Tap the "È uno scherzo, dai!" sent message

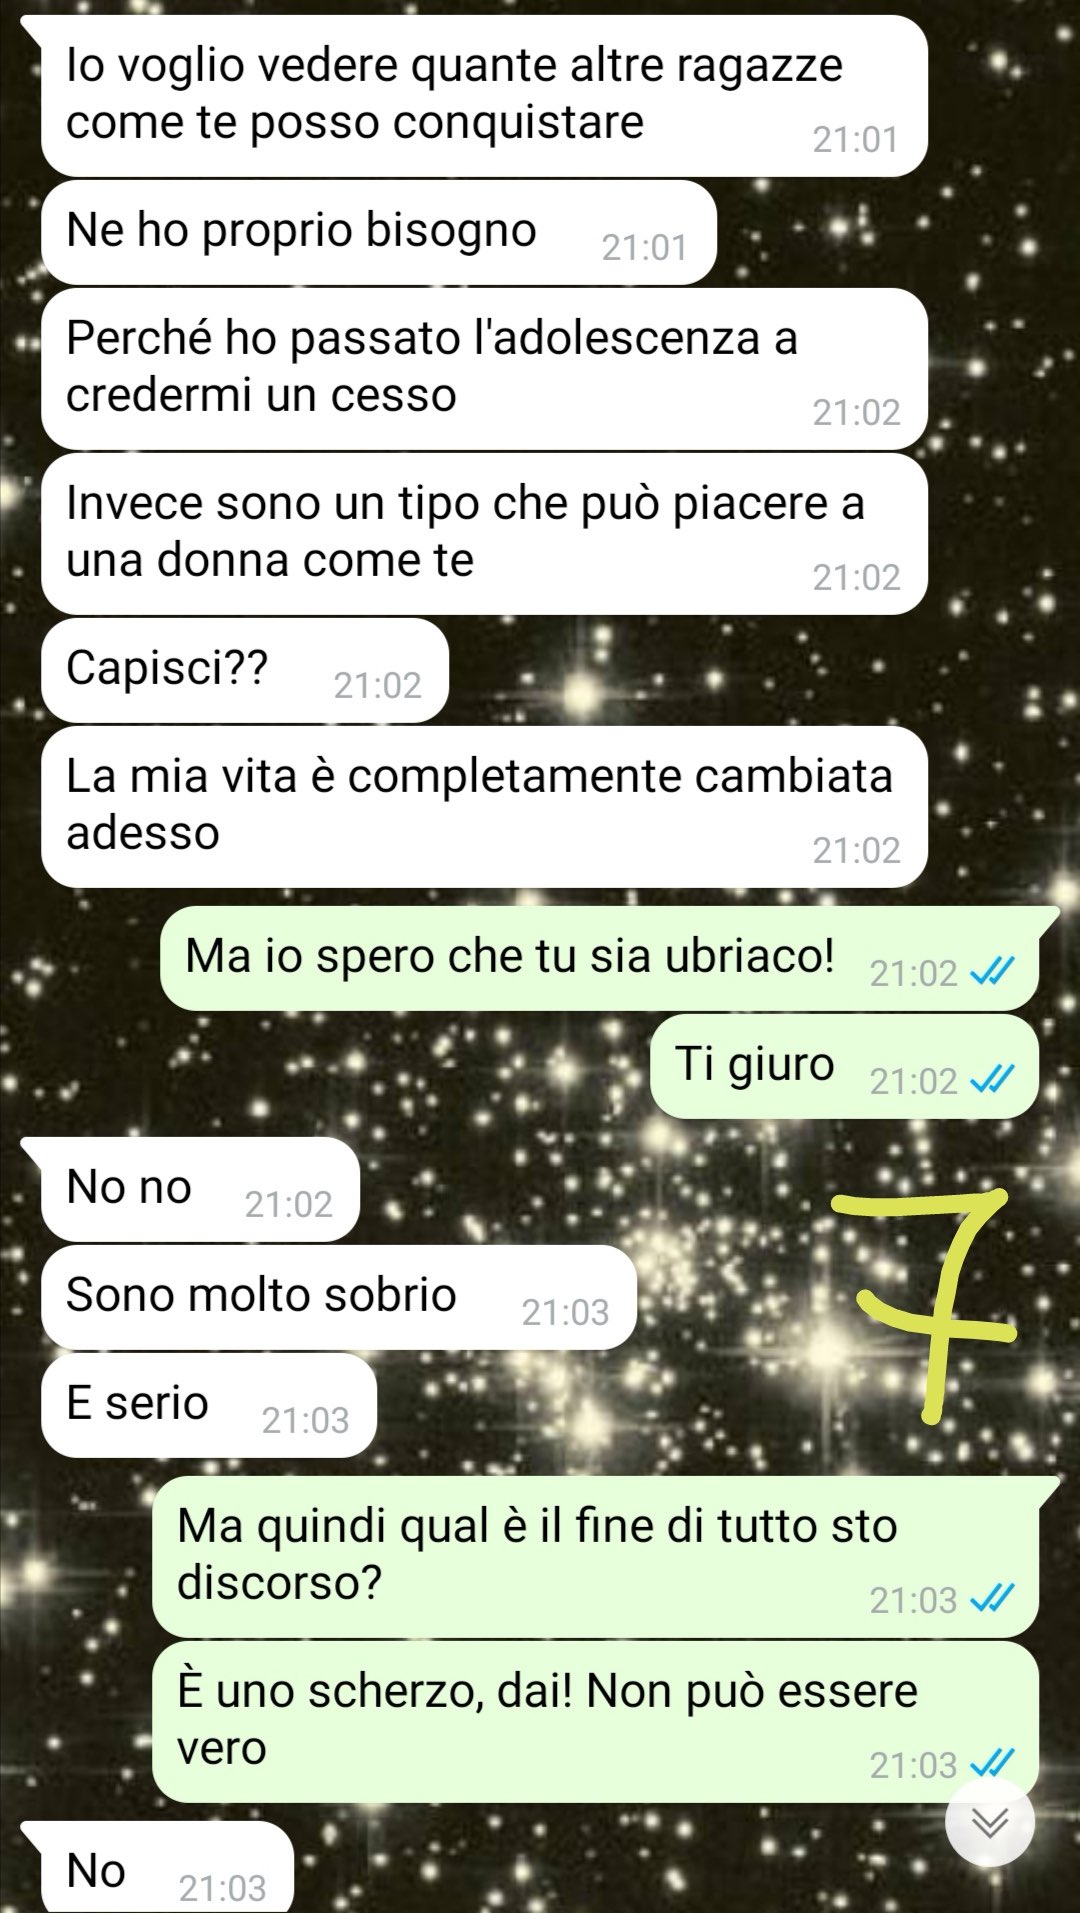point(595,1722)
